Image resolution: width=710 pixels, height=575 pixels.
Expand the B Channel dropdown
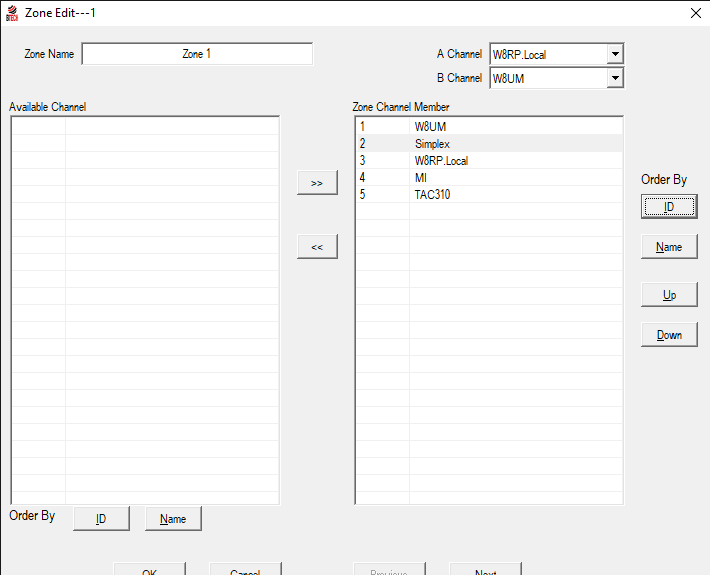(615, 78)
